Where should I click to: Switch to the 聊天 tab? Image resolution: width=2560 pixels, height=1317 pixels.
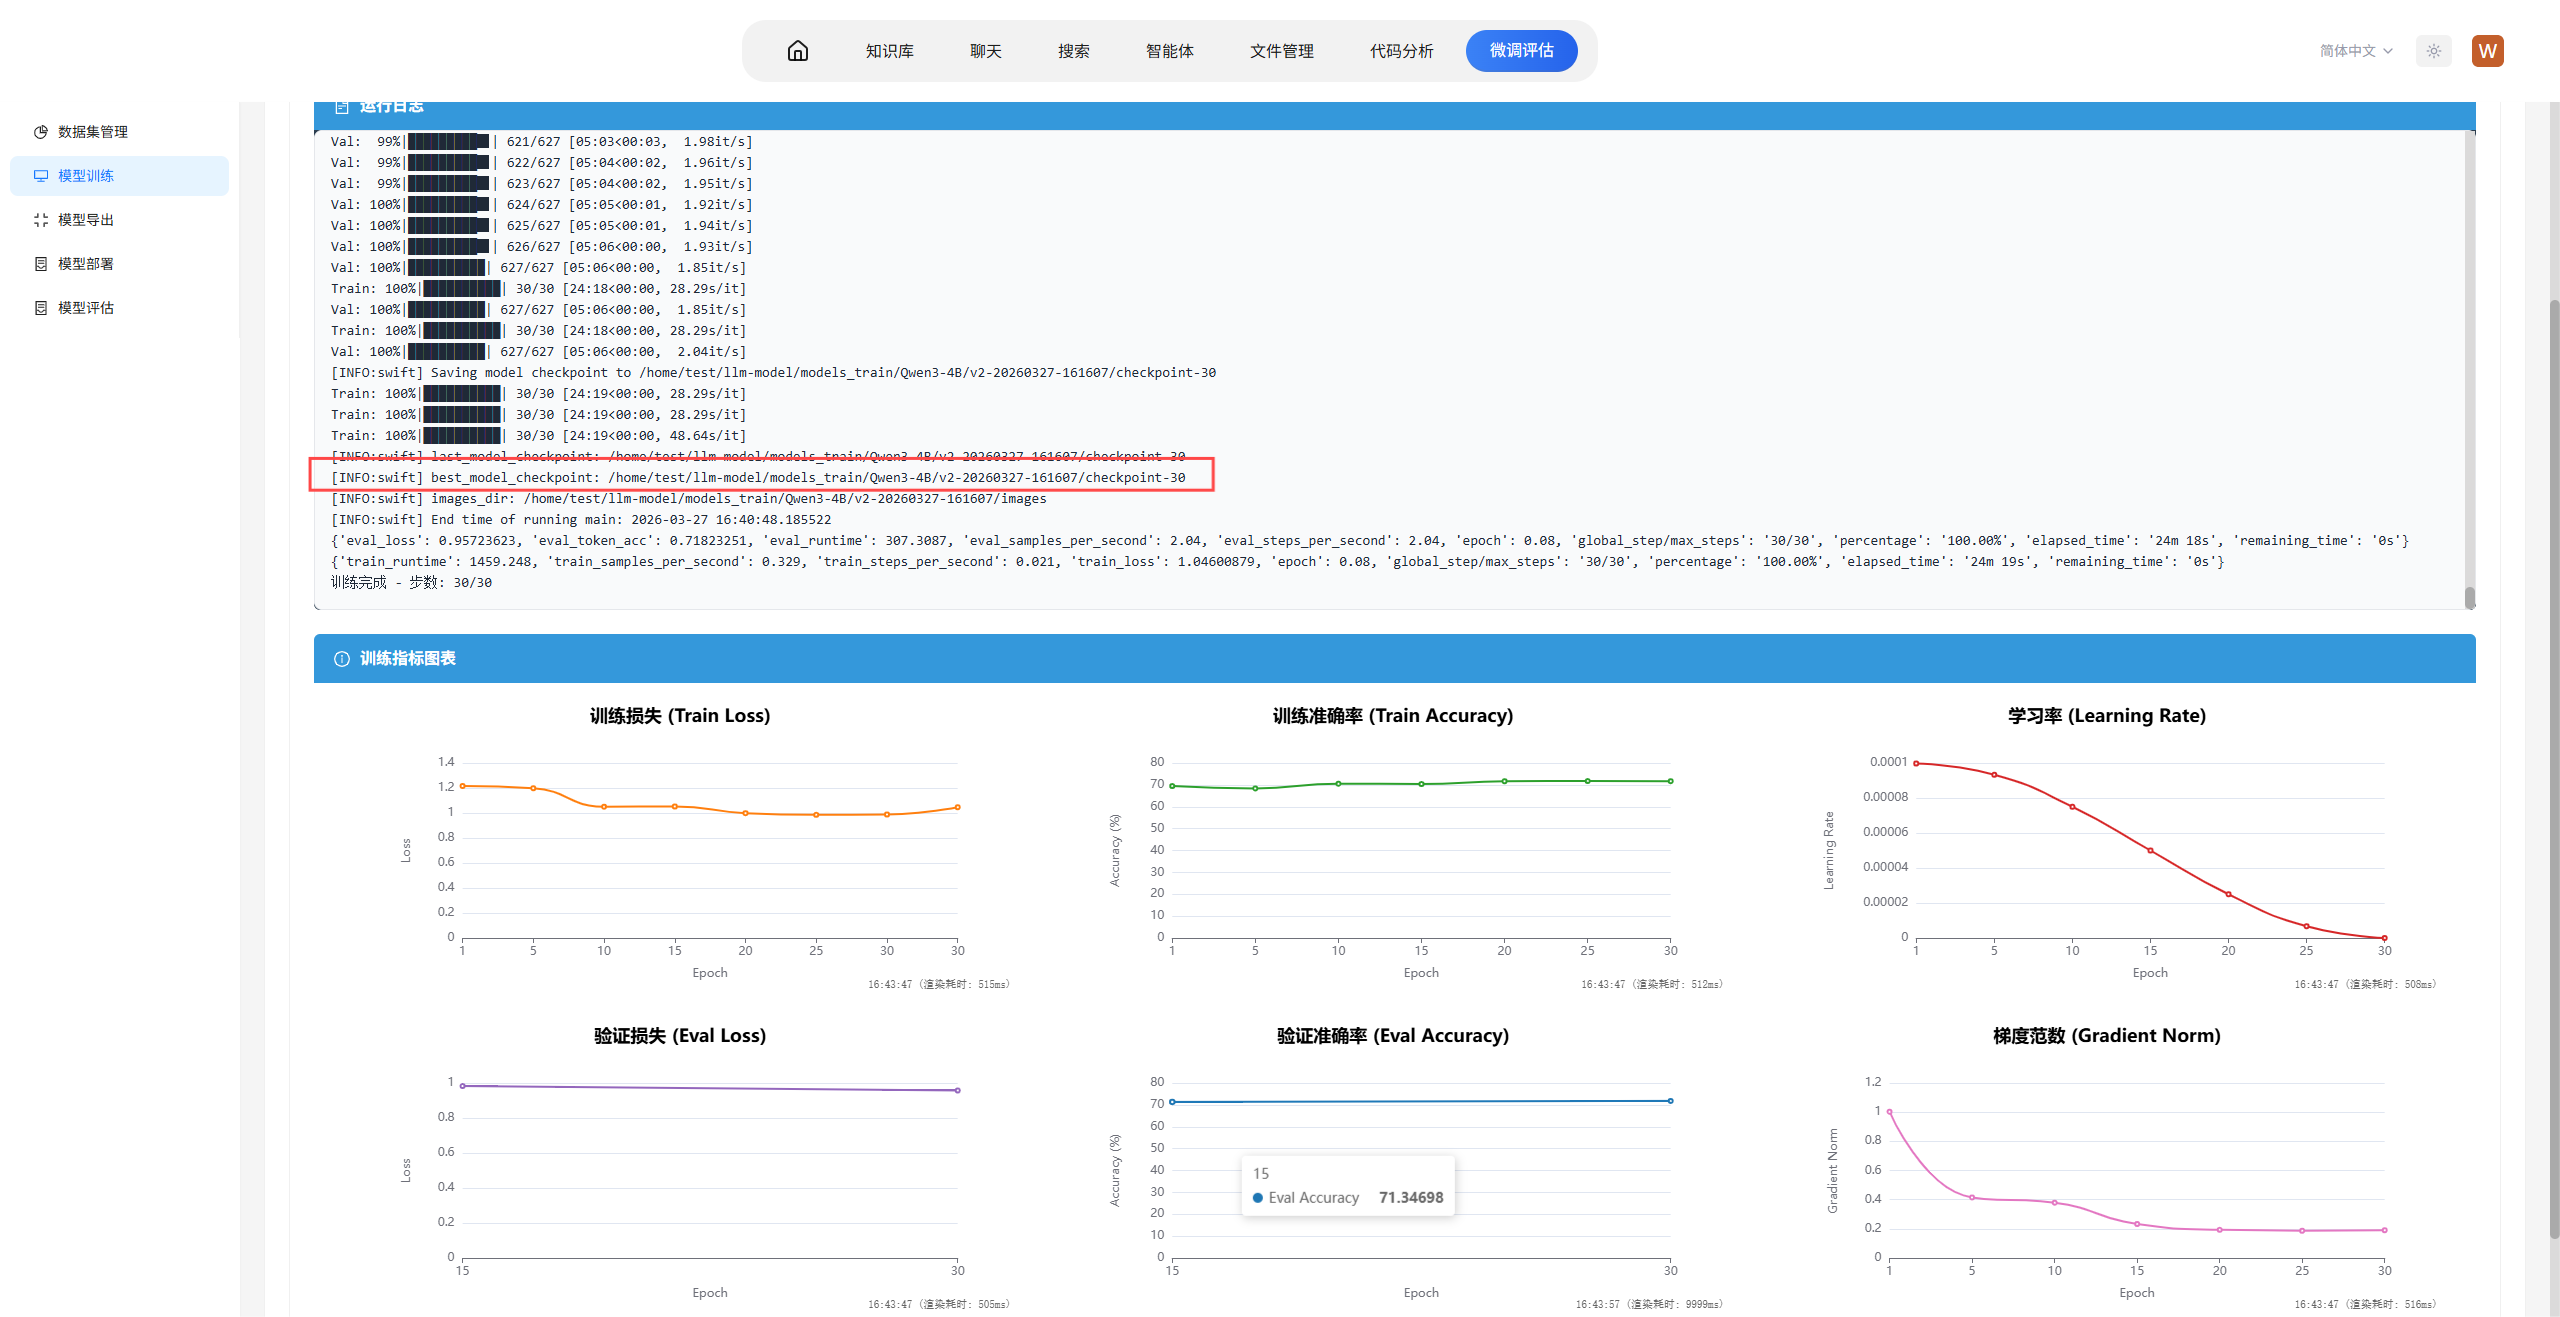985,51
